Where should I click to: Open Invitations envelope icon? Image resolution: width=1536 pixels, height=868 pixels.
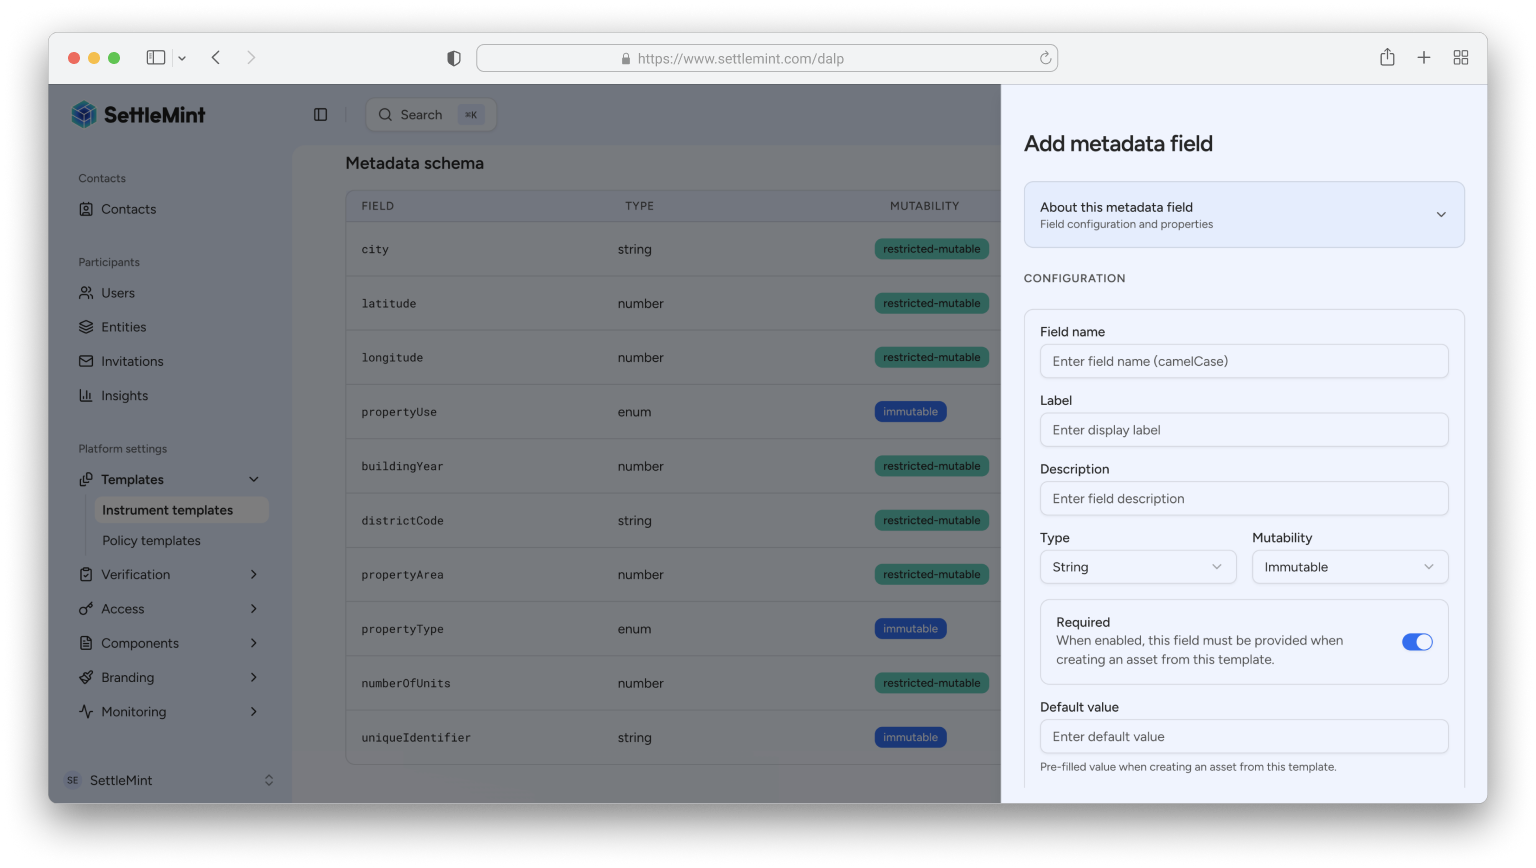click(x=86, y=361)
